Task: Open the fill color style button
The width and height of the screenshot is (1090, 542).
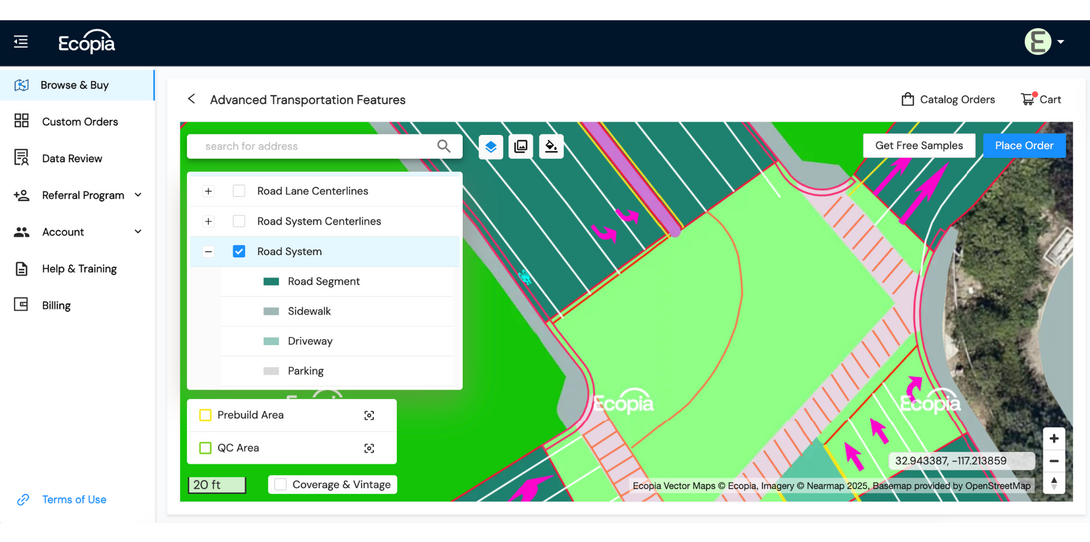Action: click(551, 147)
